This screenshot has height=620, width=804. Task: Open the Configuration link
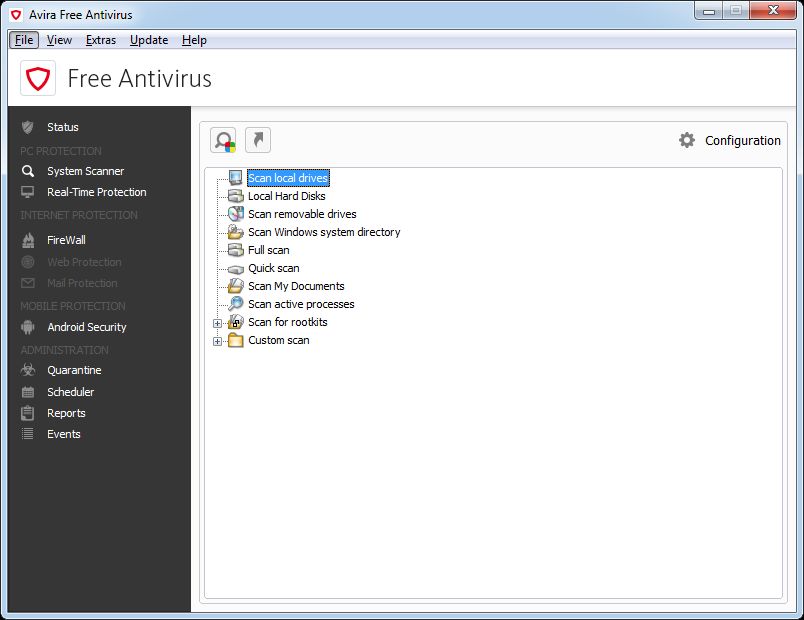(x=742, y=141)
